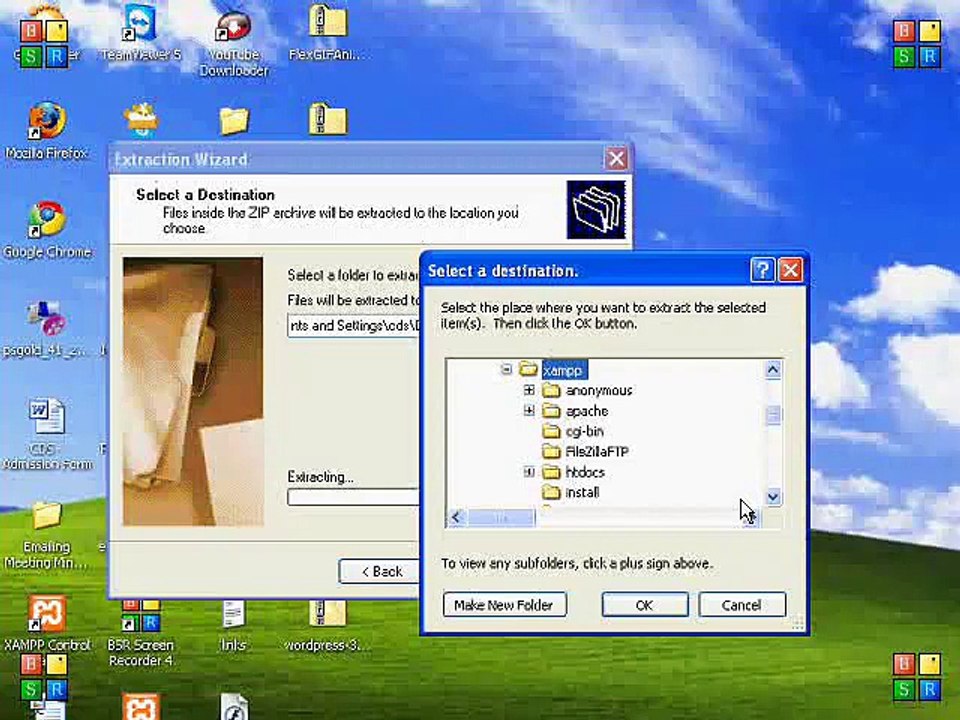Select the apache folder in the tree
The image size is (960, 720).
coord(576,411)
